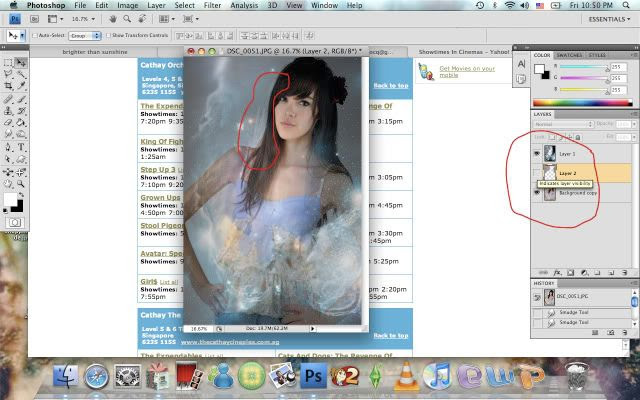Open ESSENTIALS workspace dropdown
This screenshot has width=640, height=400.
coord(609,19)
